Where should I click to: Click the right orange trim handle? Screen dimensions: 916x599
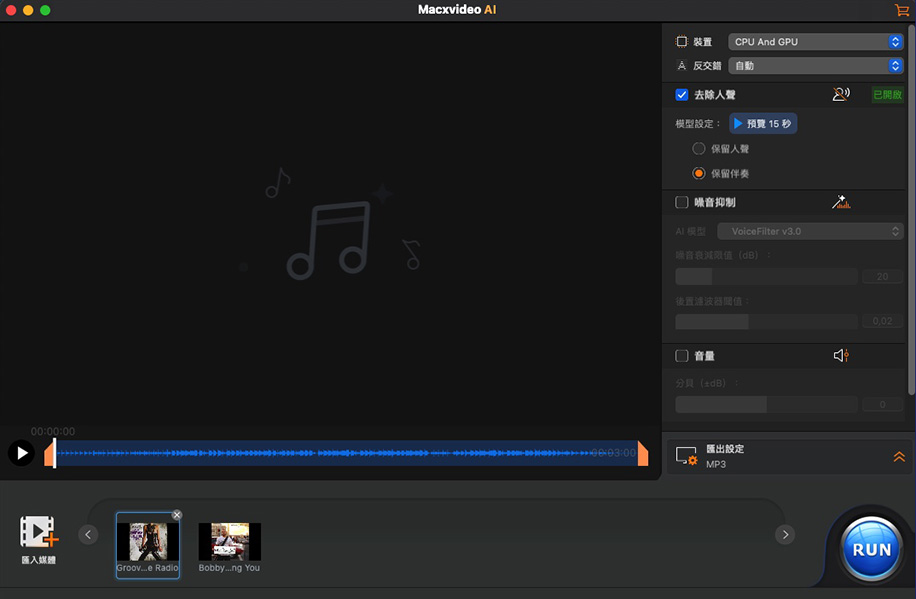(x=643, y=453)
